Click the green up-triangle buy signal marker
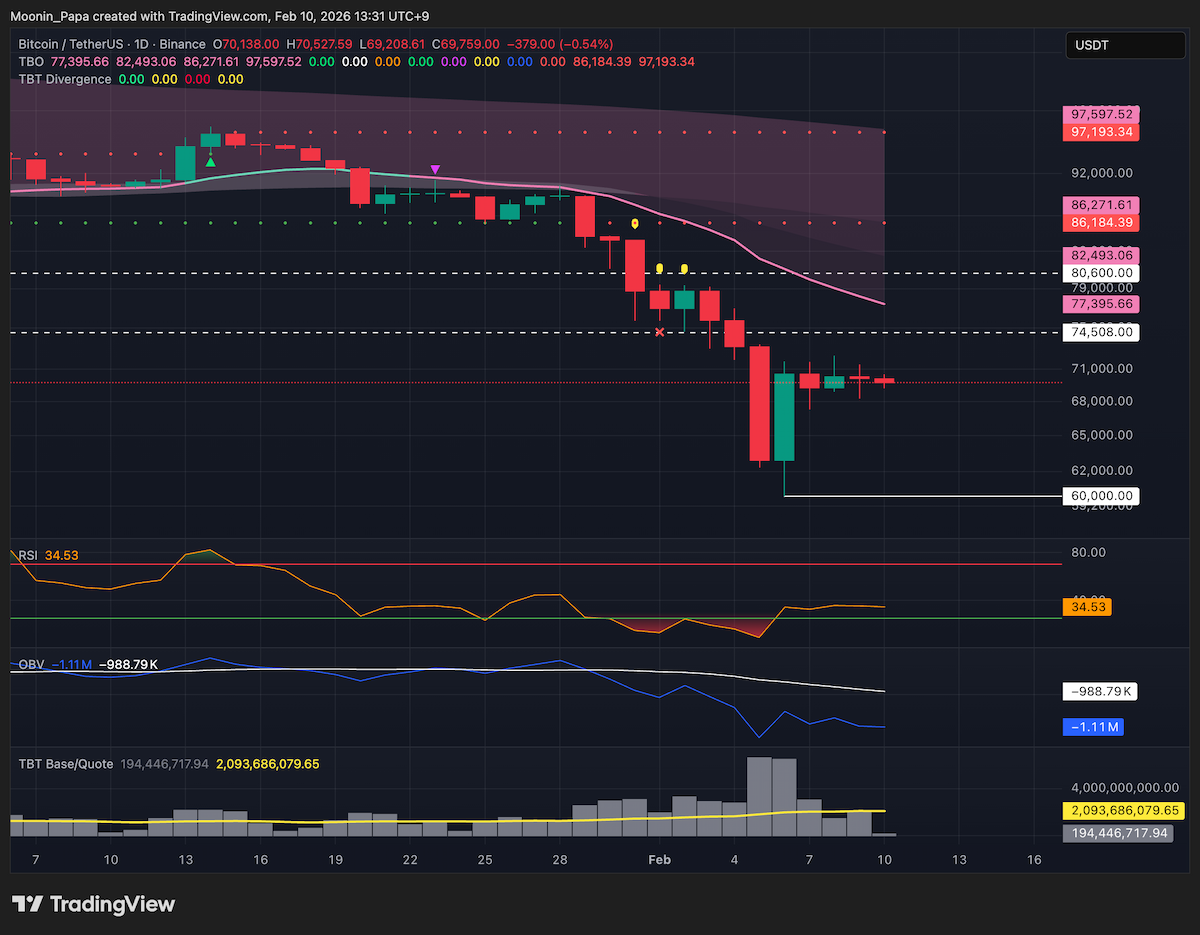The width and height of the screenshot is (1200, 935). (x=211, y=161)
